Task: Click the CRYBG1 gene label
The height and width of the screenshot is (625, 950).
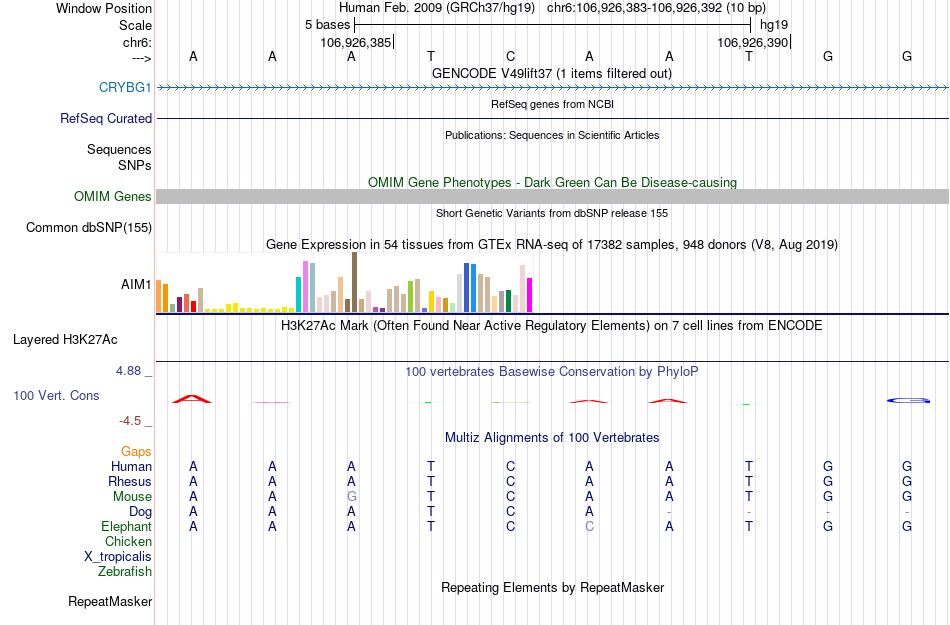Action: pos(125,87)
